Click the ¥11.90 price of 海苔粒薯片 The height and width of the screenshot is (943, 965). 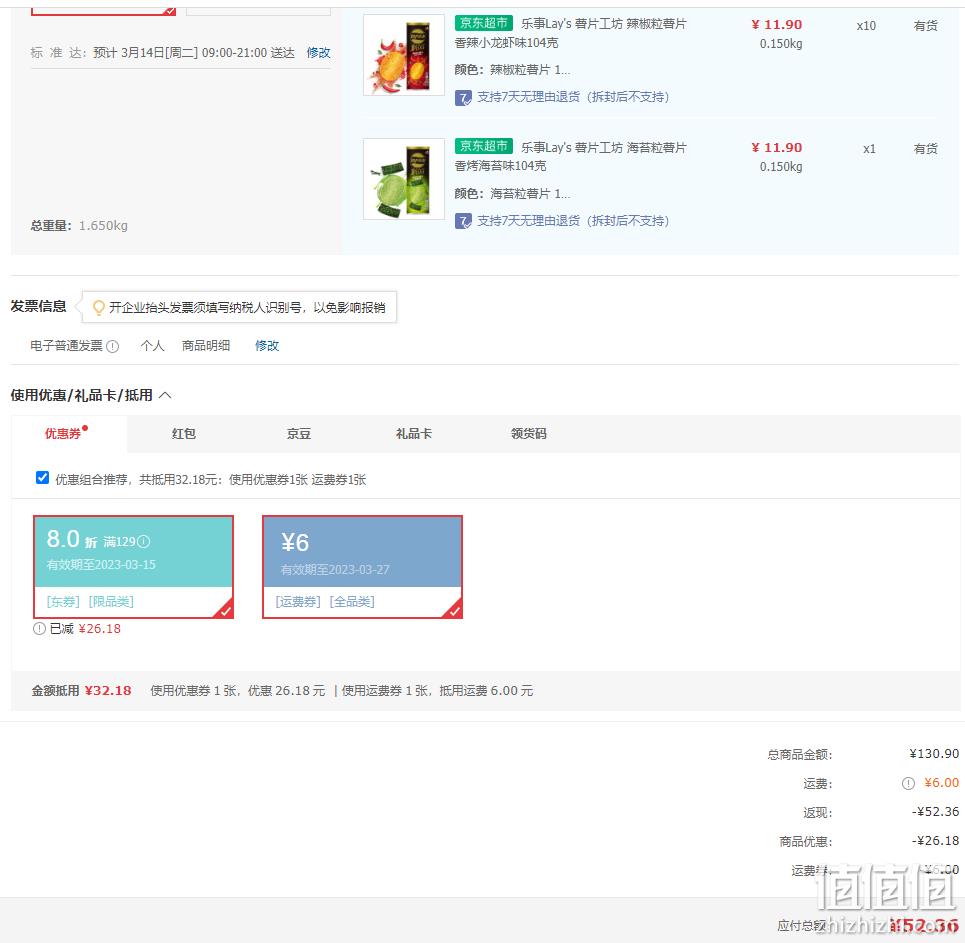(777, 148)
